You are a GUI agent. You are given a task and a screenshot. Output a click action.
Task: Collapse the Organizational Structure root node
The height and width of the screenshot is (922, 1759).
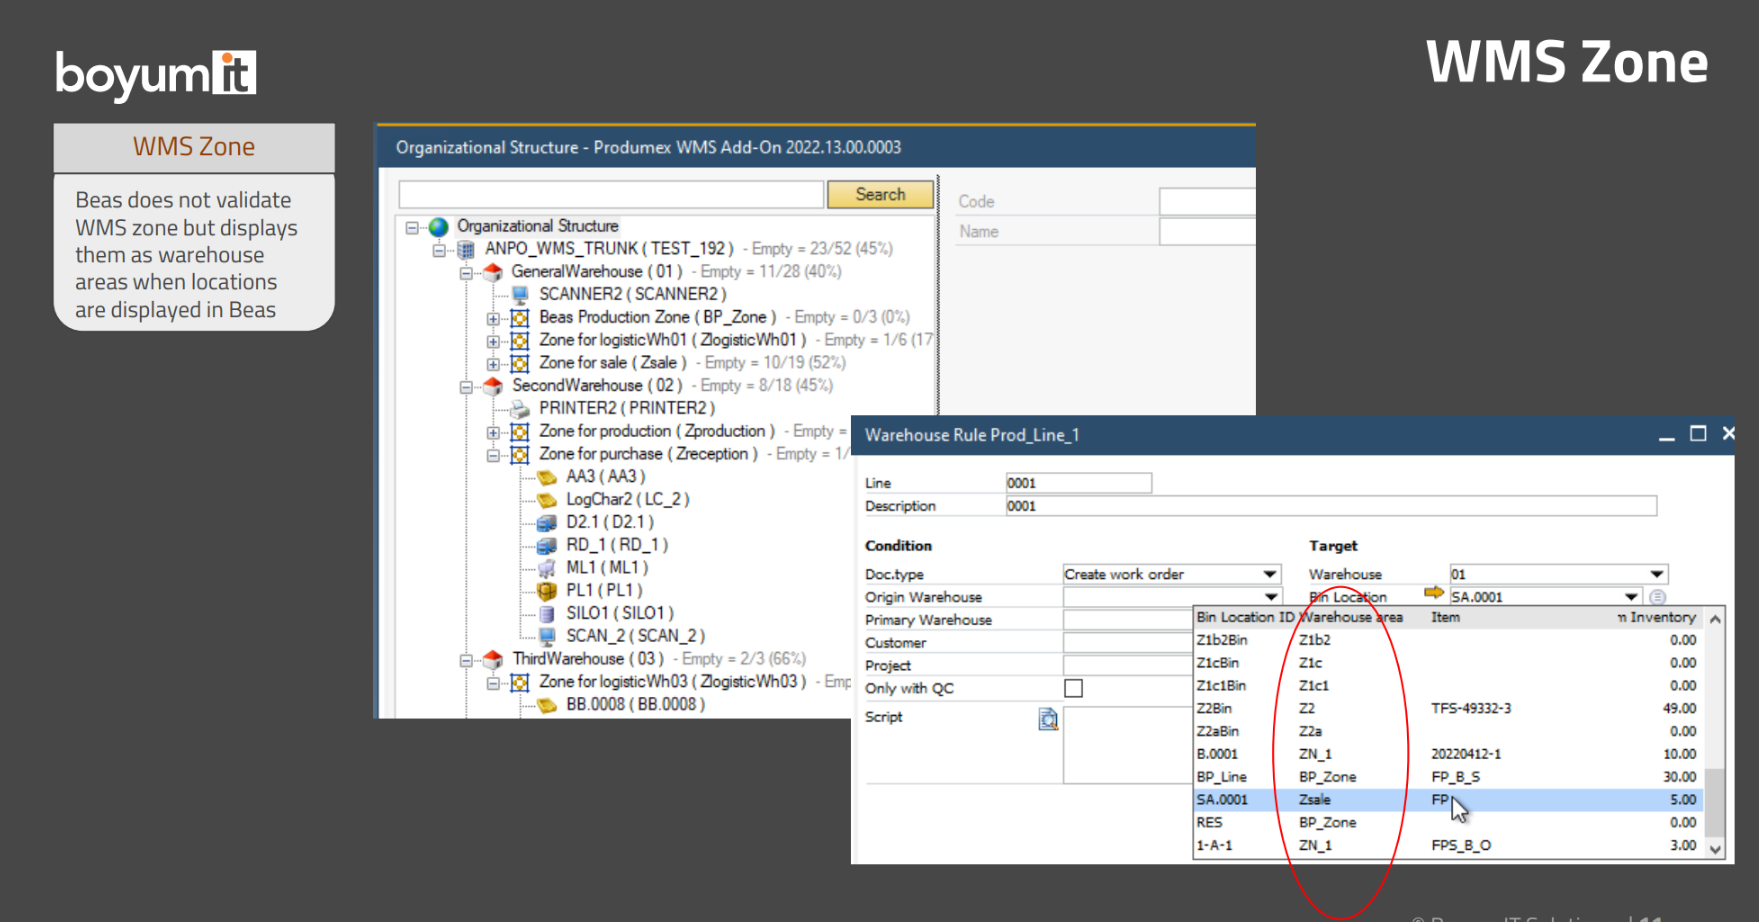tap(412, 227)
